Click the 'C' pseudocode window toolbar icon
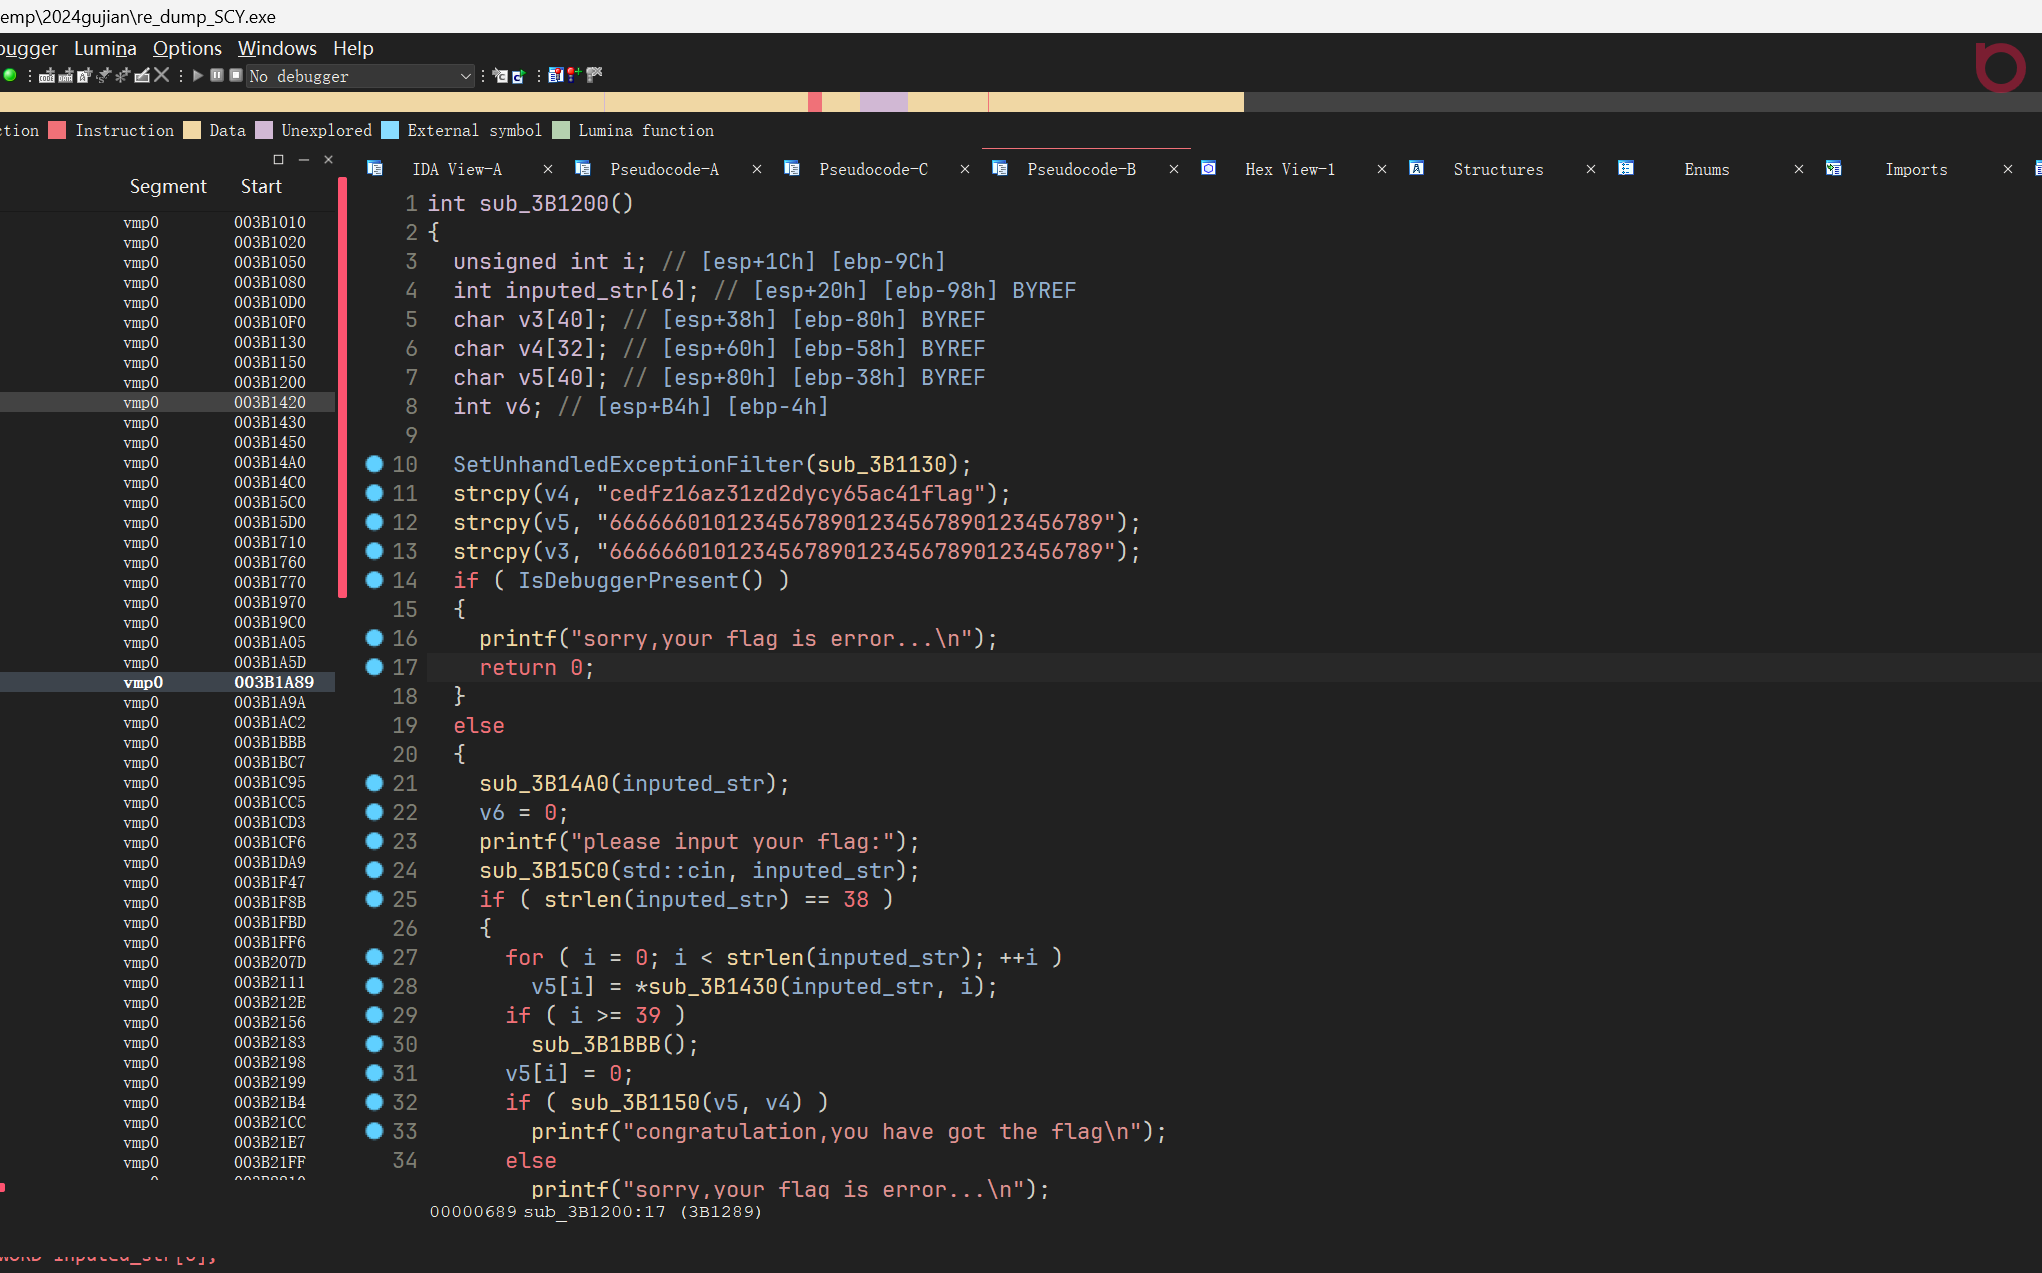 point(500,75)
